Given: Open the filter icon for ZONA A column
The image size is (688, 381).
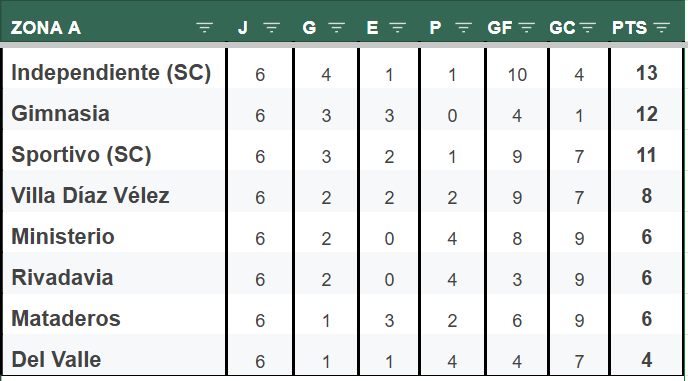Looking at the screenshot, I should point(204,28).
